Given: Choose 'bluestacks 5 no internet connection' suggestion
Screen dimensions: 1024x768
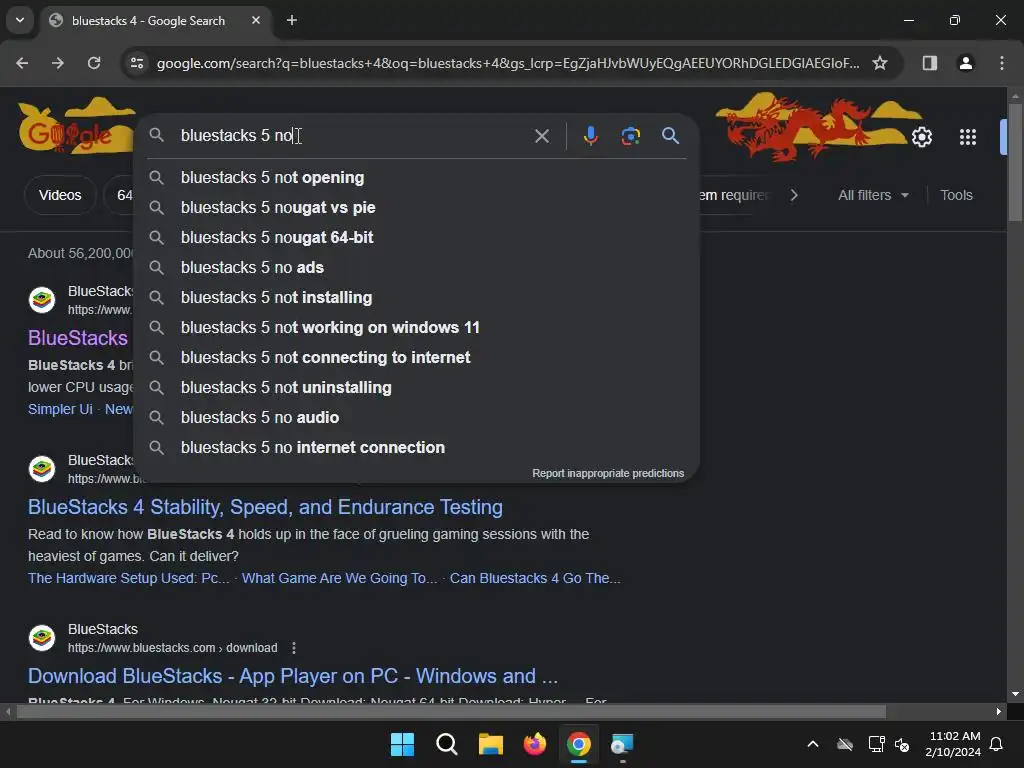Looking at the screenshot, I should click(x=417, y=448).
